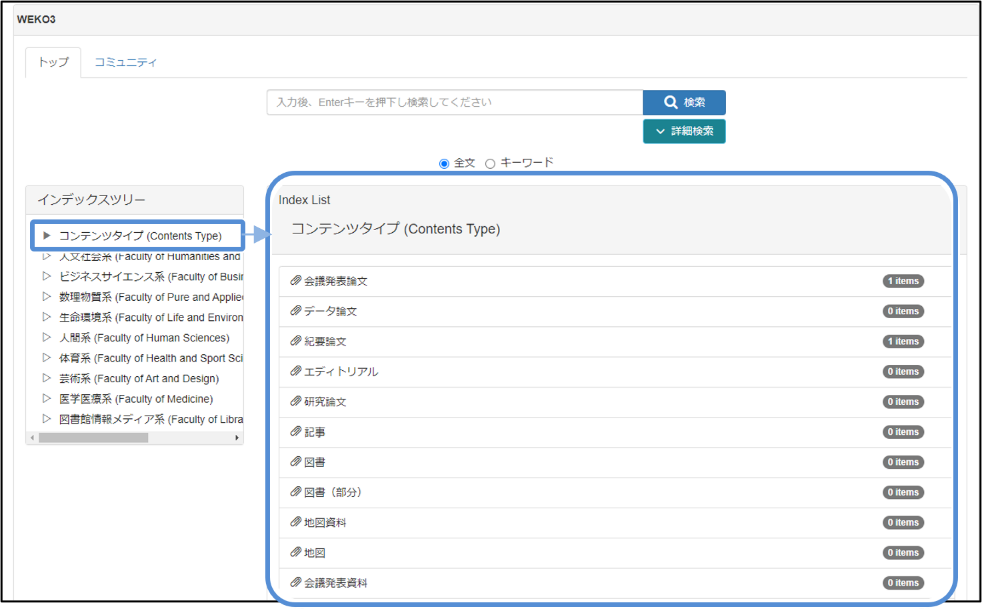This screenshot has height=609, width=982.
Task: Click the paperclip icon beside データ論文
Action: (x=295, y=311)
